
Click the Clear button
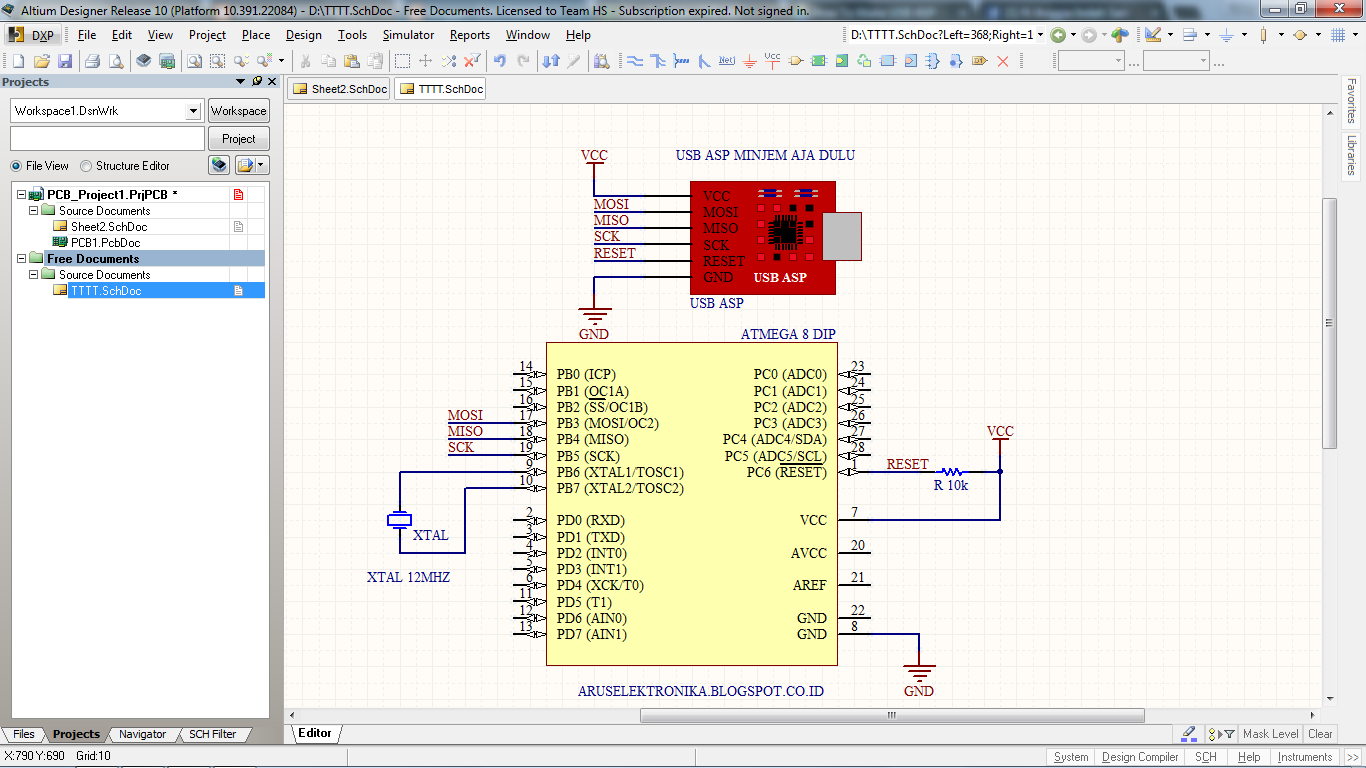click(x=1320, y=733)
